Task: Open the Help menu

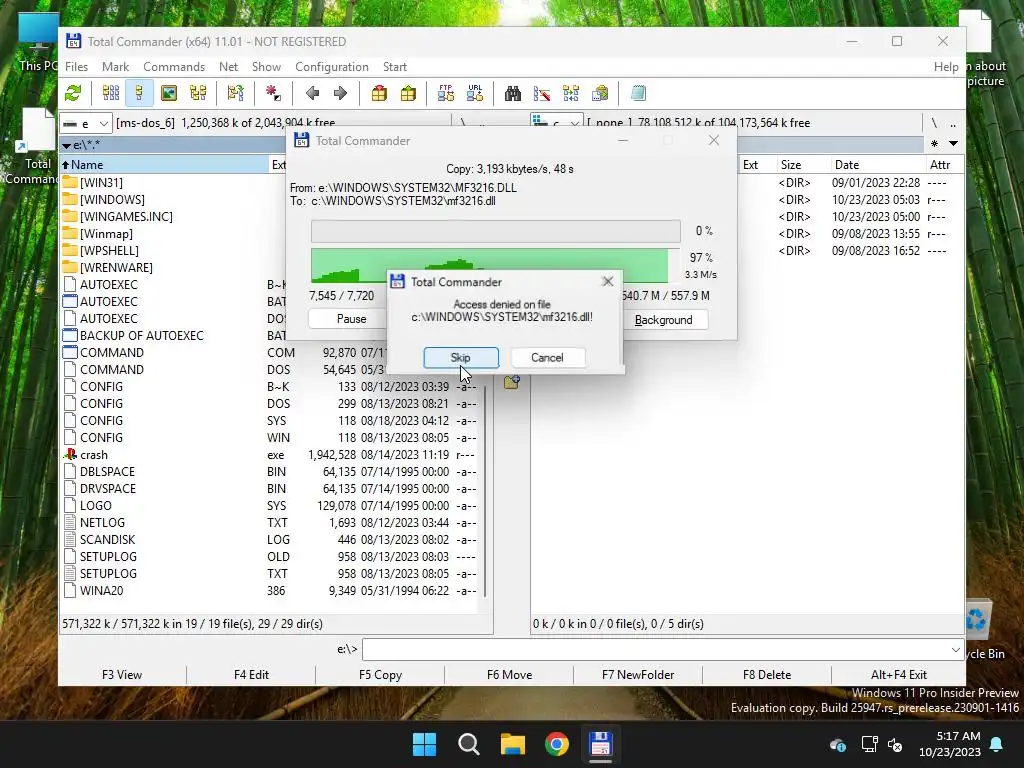Action: (946, 67)
